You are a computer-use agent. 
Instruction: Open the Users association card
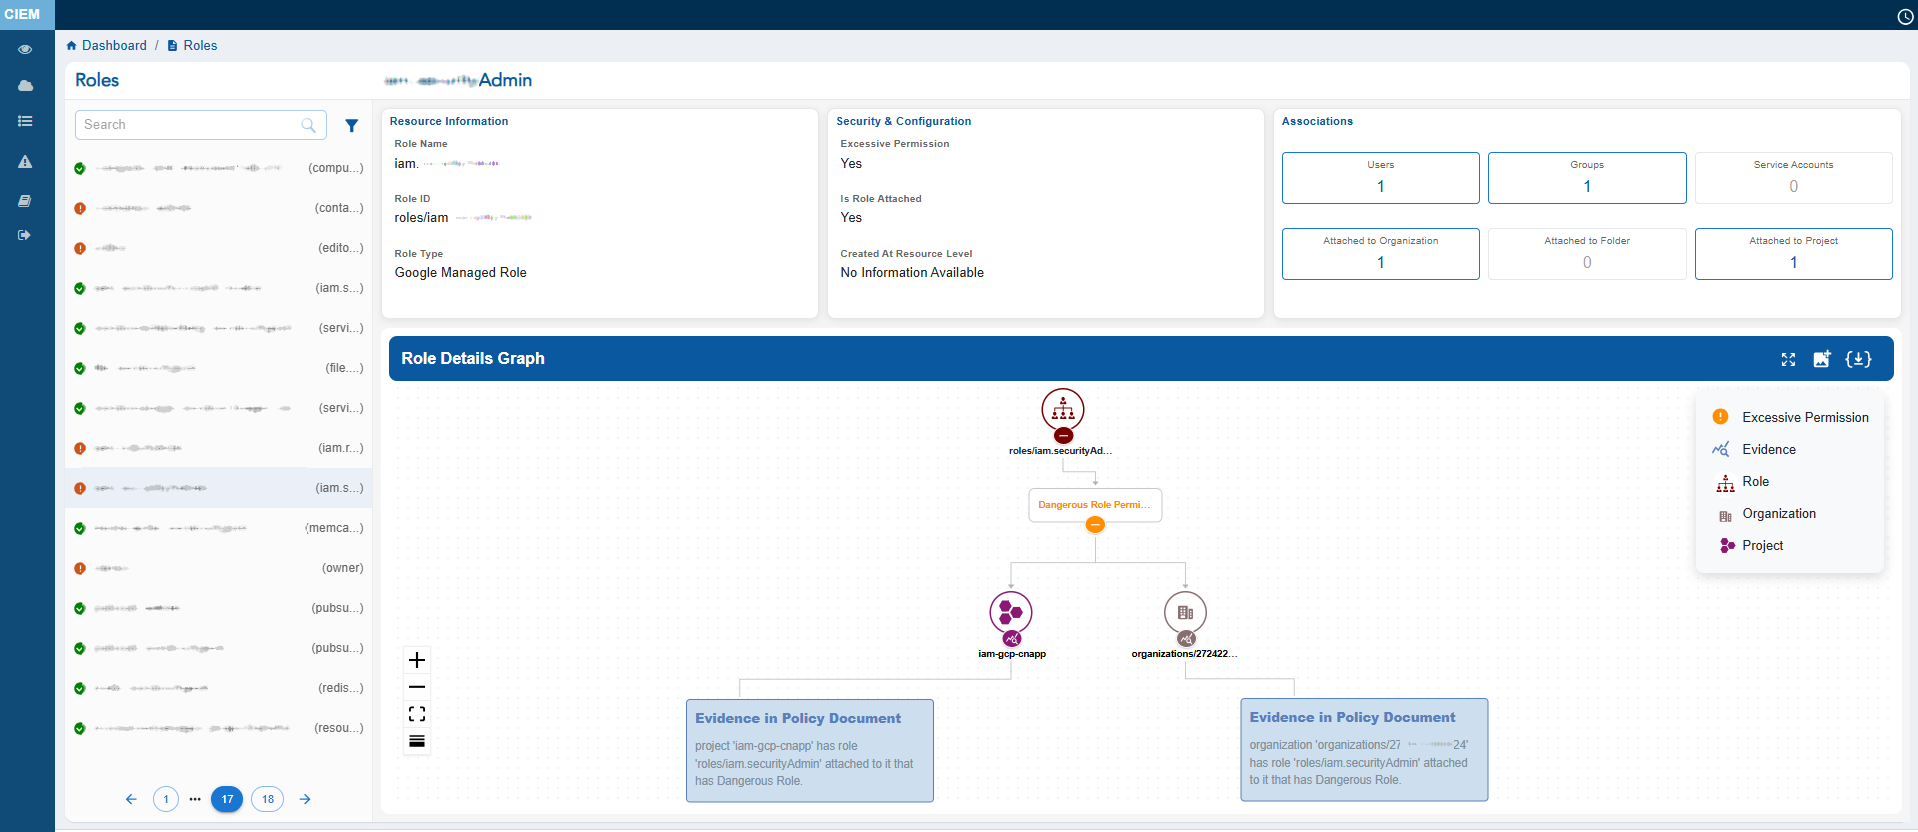[1380, 178]
